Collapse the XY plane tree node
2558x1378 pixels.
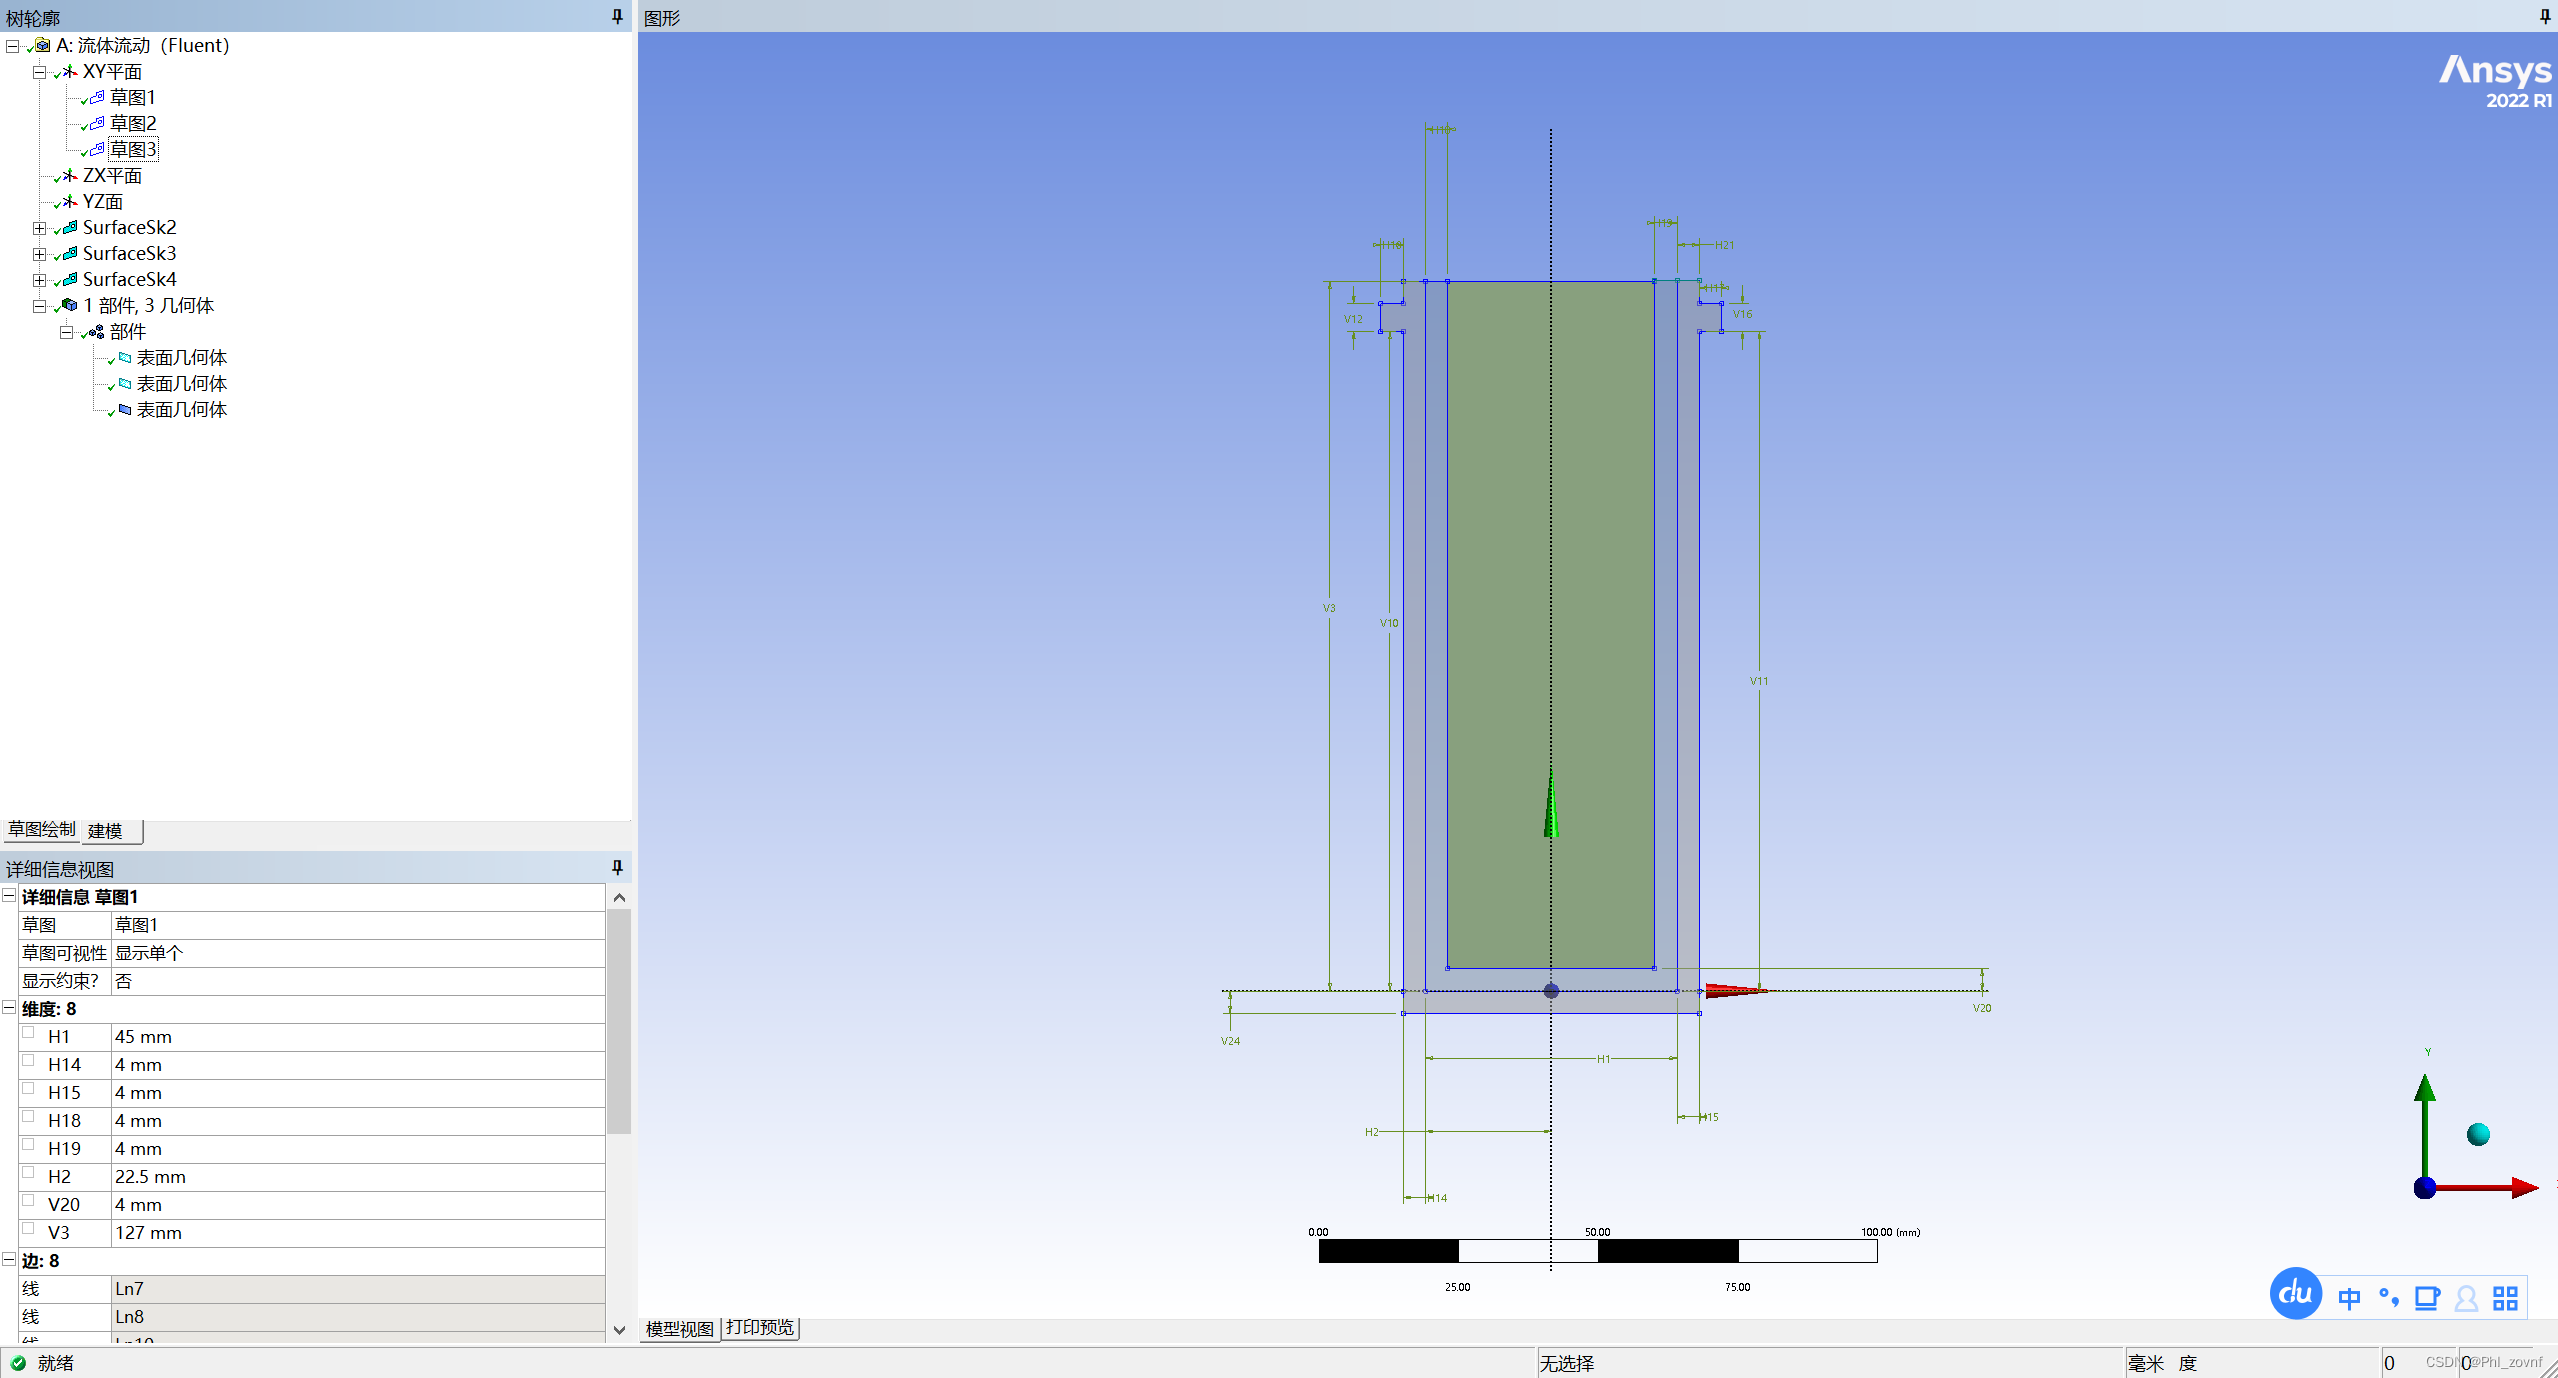(x=39, y=72)
